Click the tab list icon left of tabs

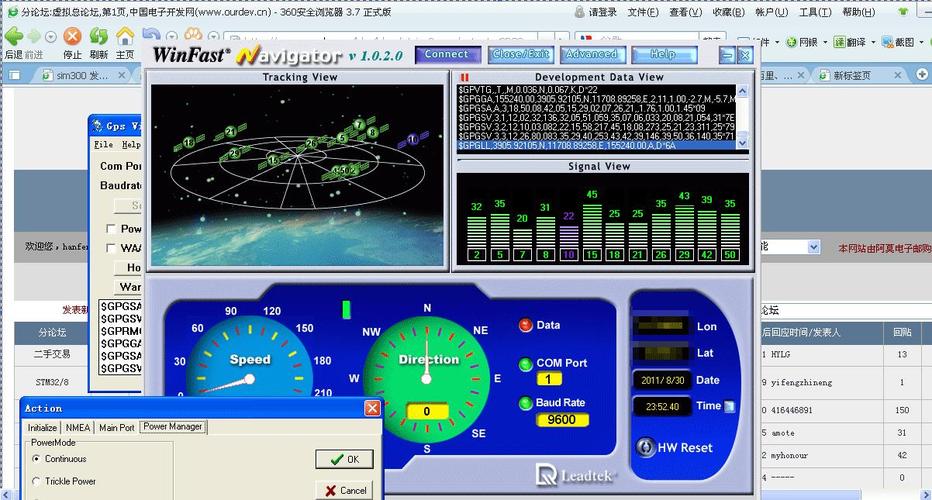click(x=14, y=76)
